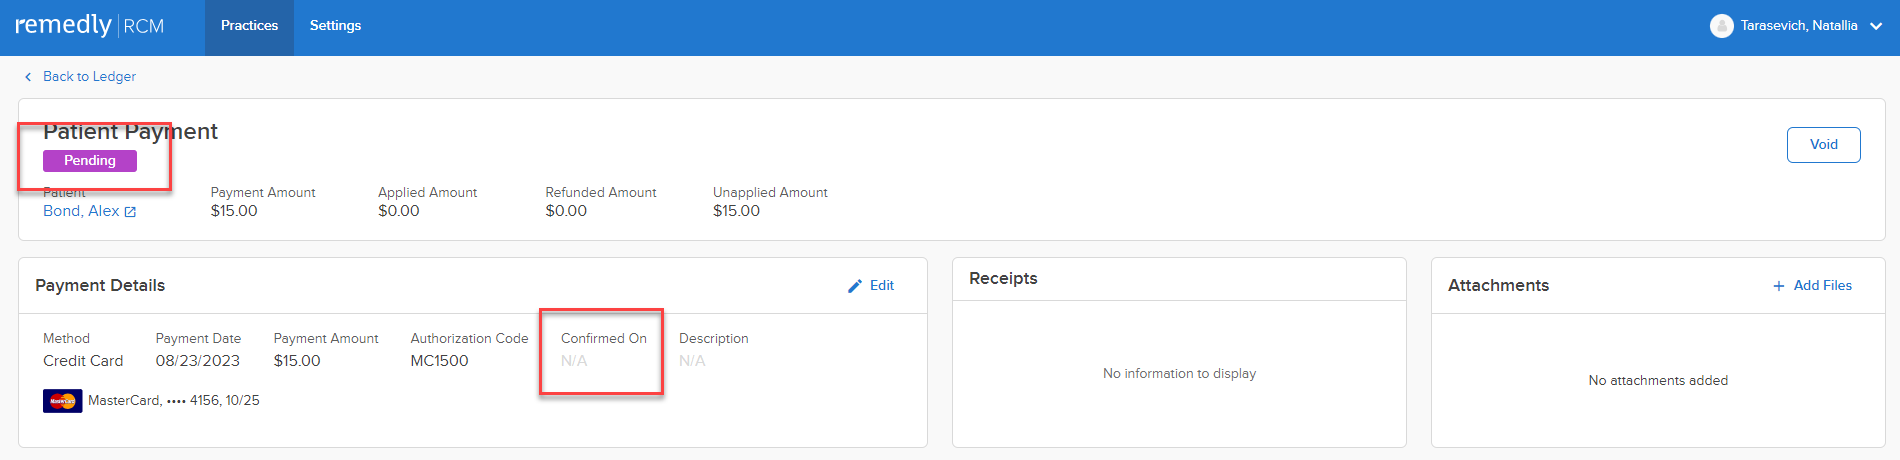Open the Settings tab
The width and height of the screenshot is (1900, 460).
(x=335, y=26)
